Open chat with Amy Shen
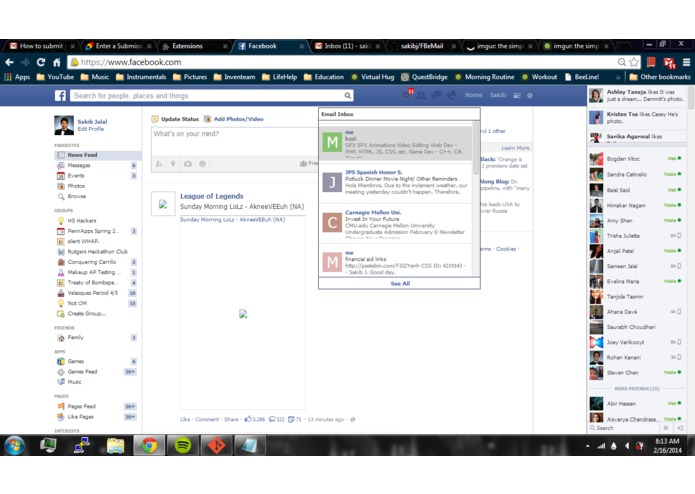This screenshot has width=695, height=494. (636, 221)
